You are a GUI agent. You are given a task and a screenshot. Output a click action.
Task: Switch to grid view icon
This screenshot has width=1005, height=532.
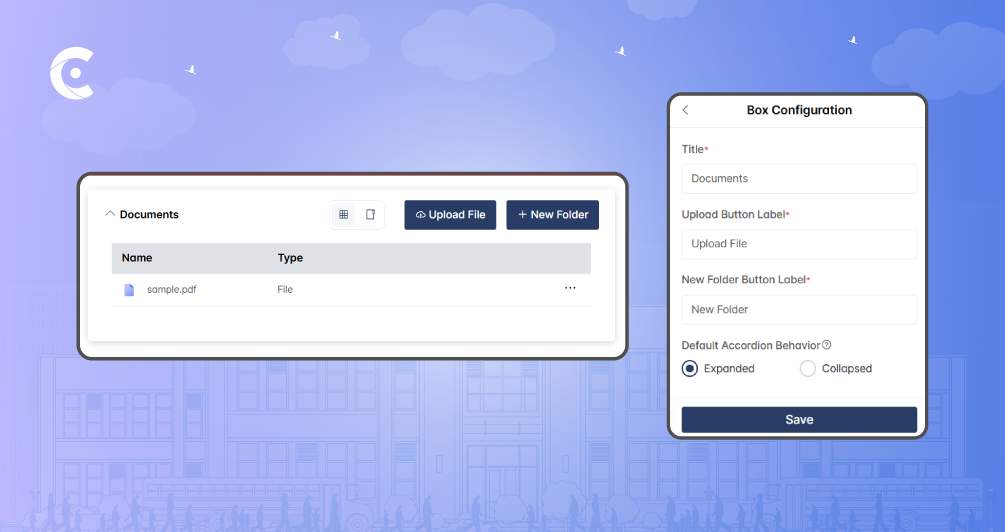343,215
